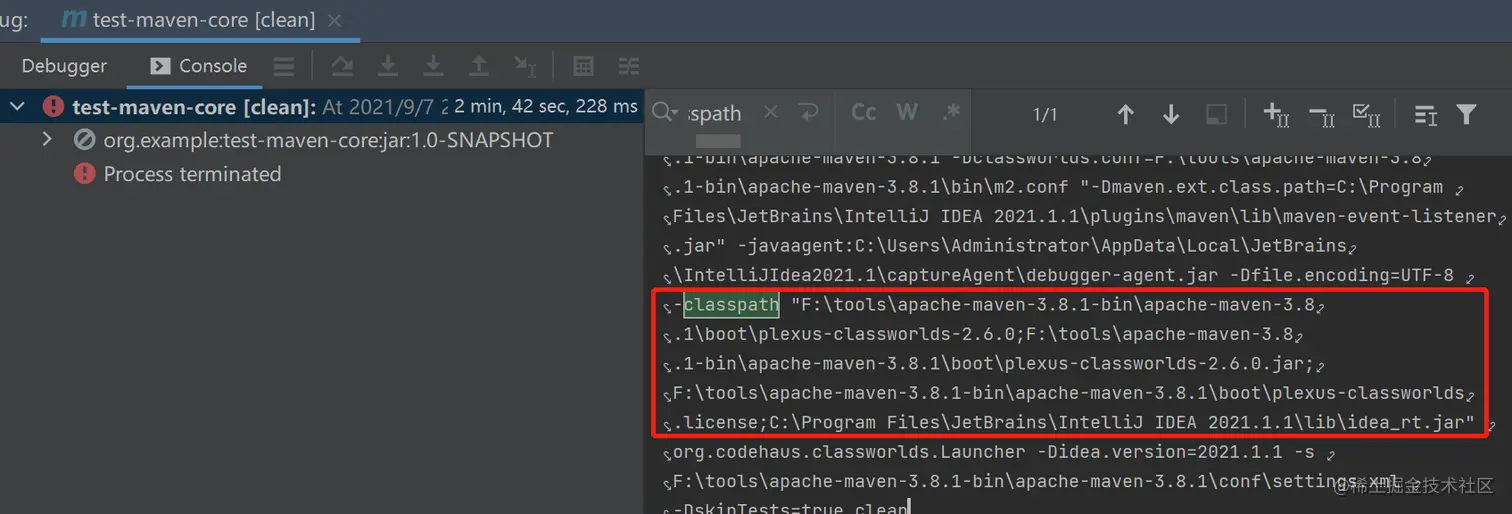Open the debug layout settings hamburger icon
Image resolution: width=1512 pixels, height=514 pixels.
pyautogui.click(x=284, y=66)
